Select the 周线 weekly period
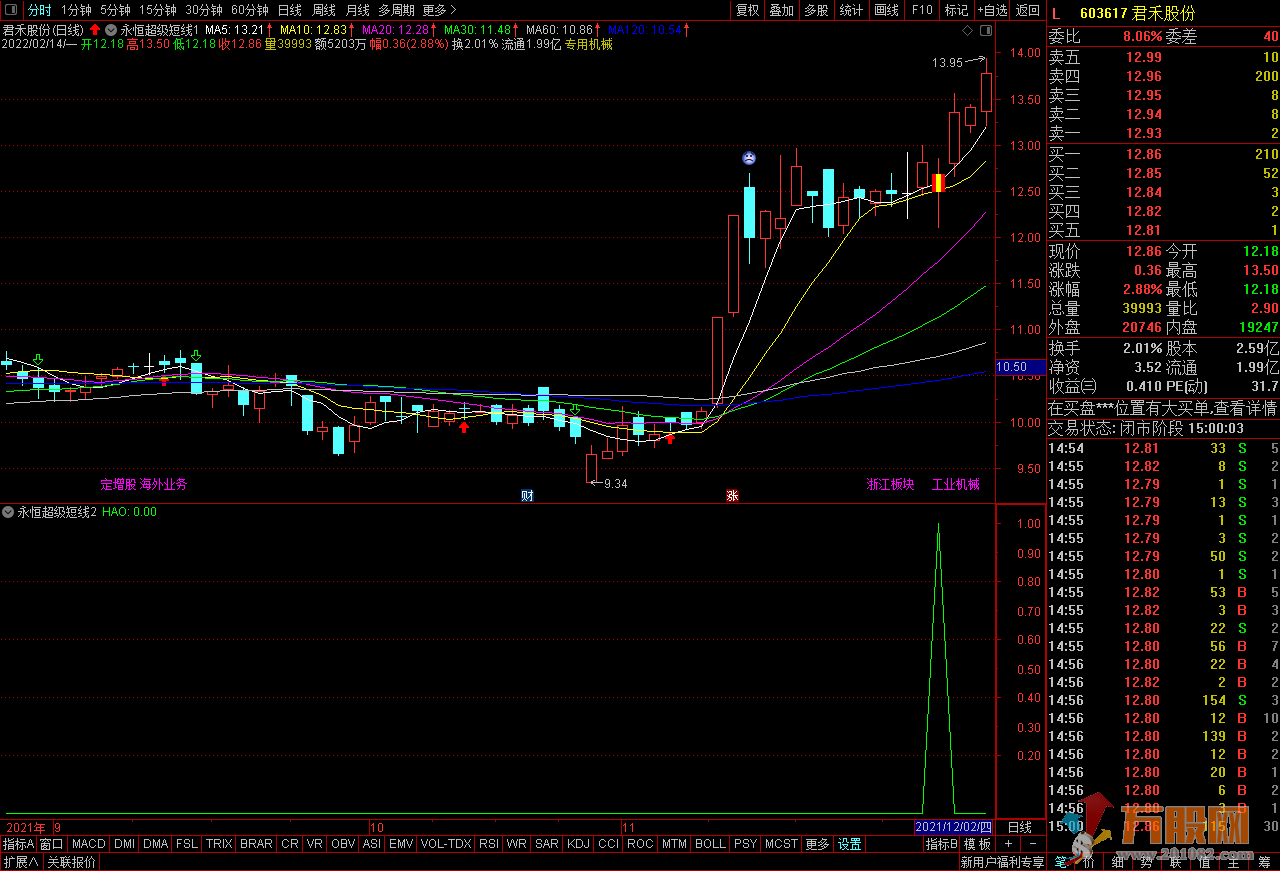This screenshot has height=871, width=1280. click(324, 10)
